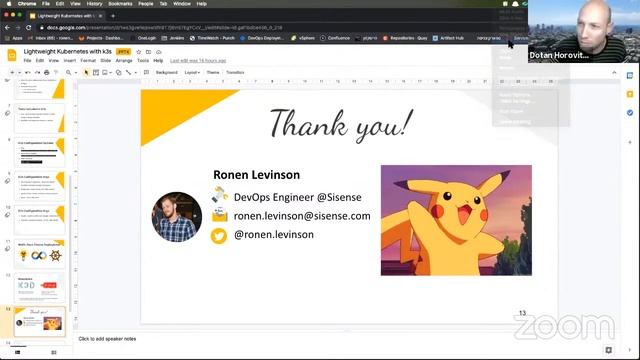Click the move to folder icon
The image size is (640, 360).
[x=148, y=52]
